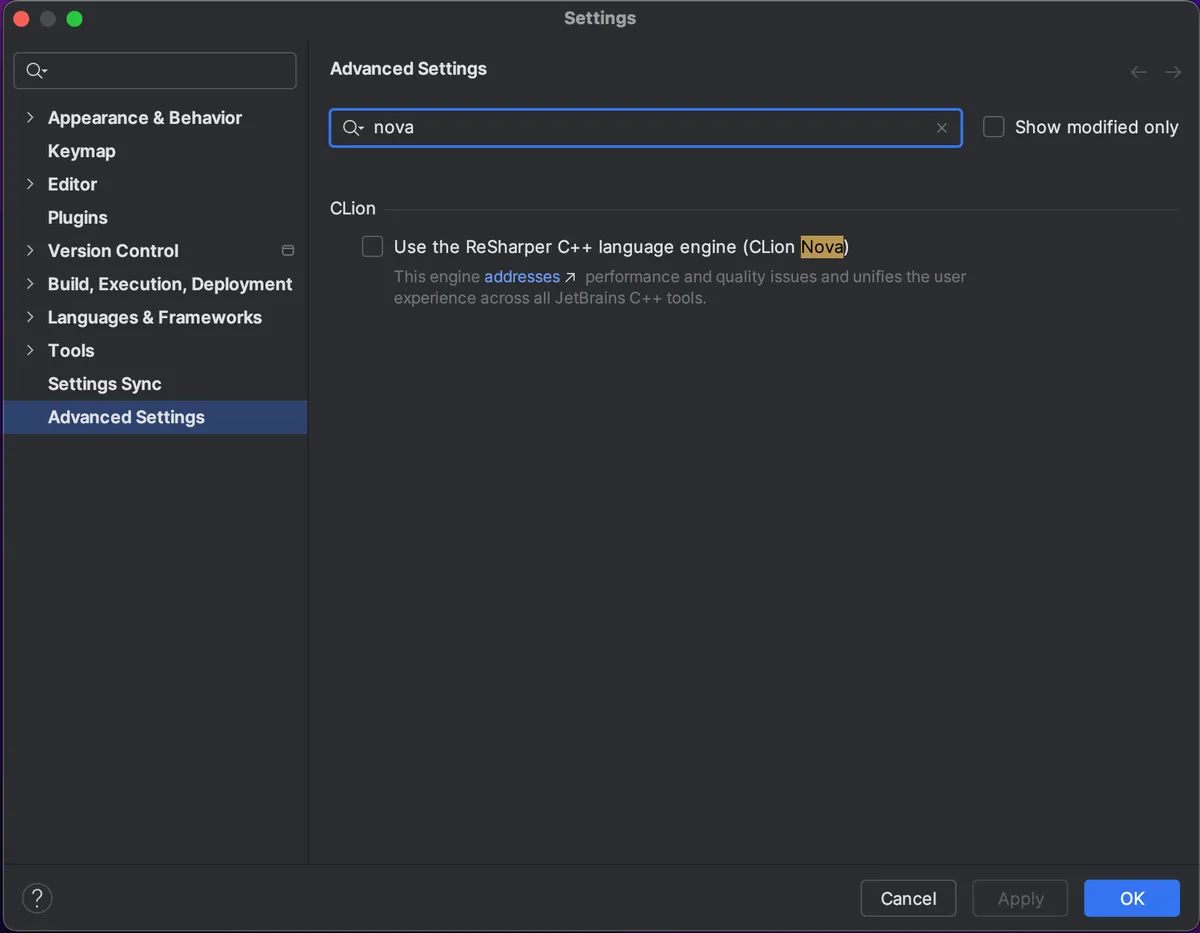Open search history in the sidebar search magnifier
1200x933 pixels.
(x=36, y=70)
